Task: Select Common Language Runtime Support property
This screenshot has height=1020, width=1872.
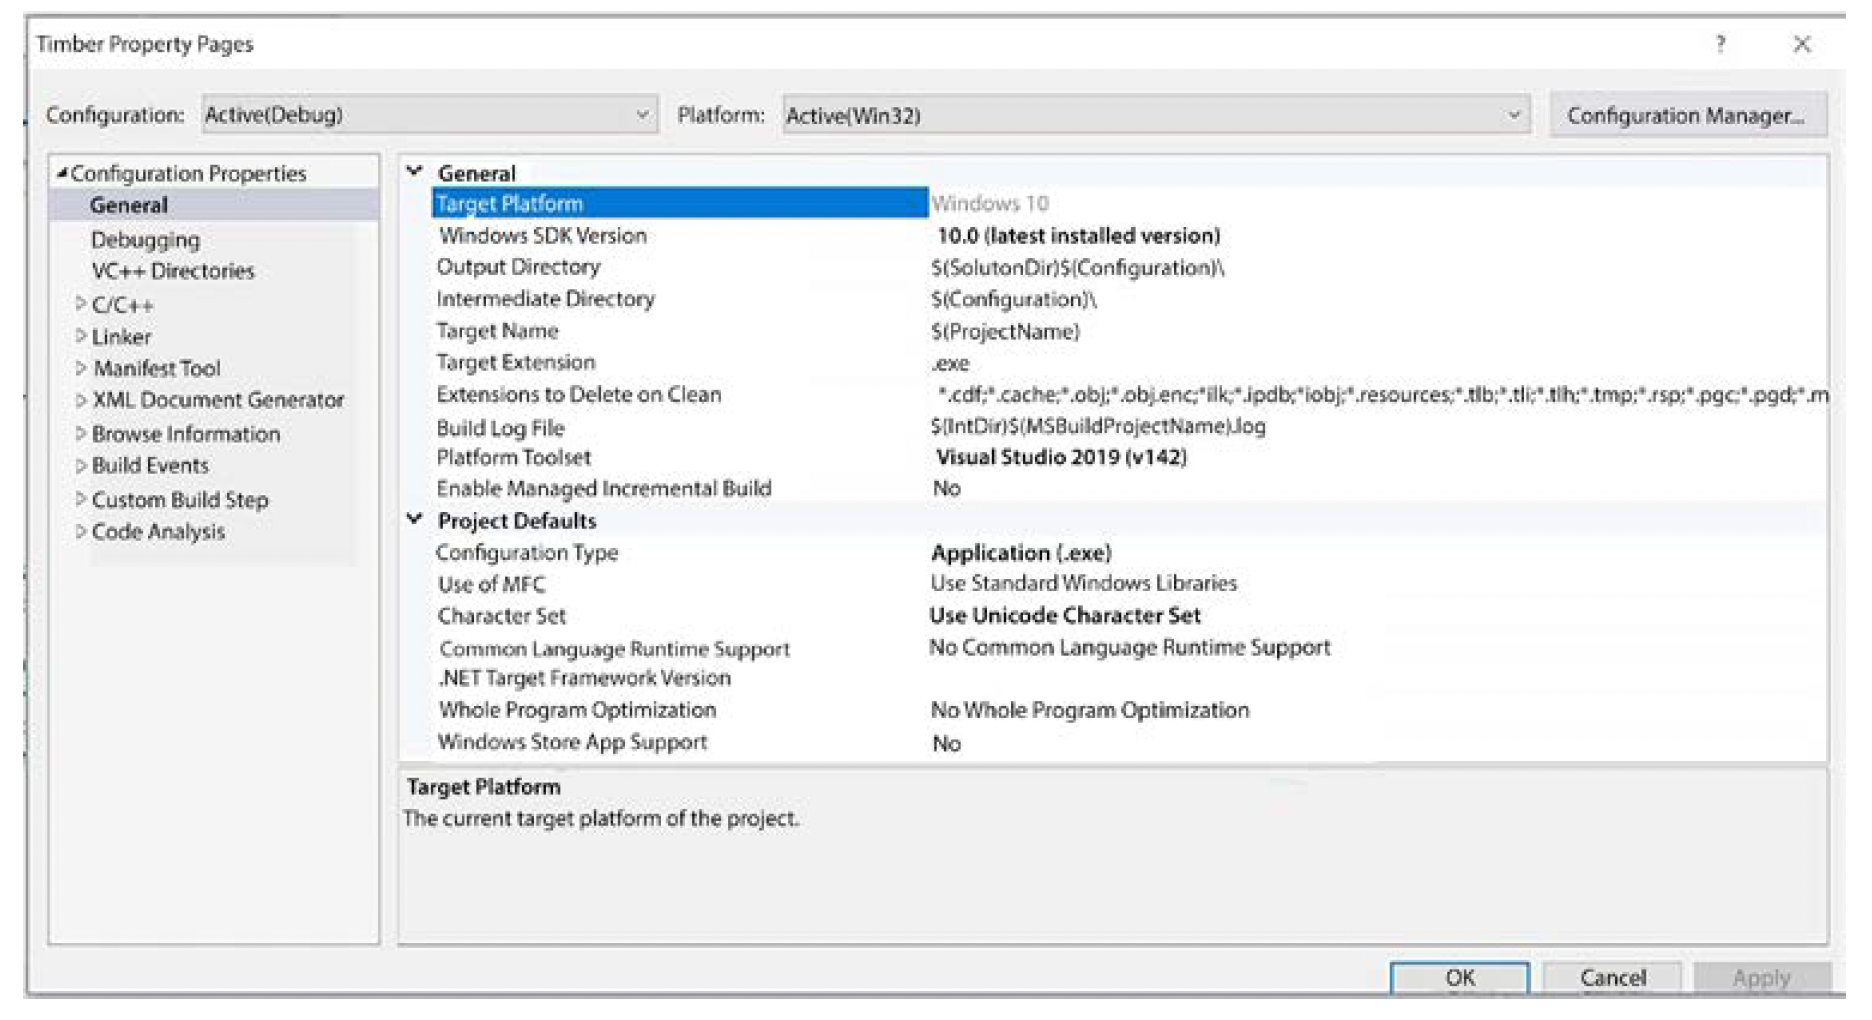Action: [x=614, y=649]
